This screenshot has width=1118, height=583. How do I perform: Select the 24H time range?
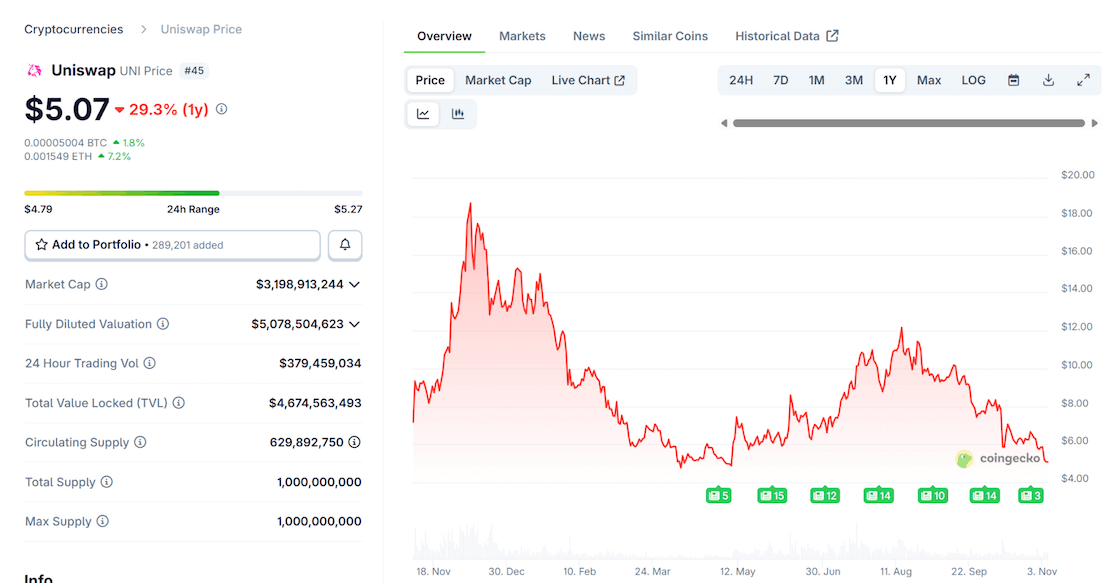click(x=741, y=80)
